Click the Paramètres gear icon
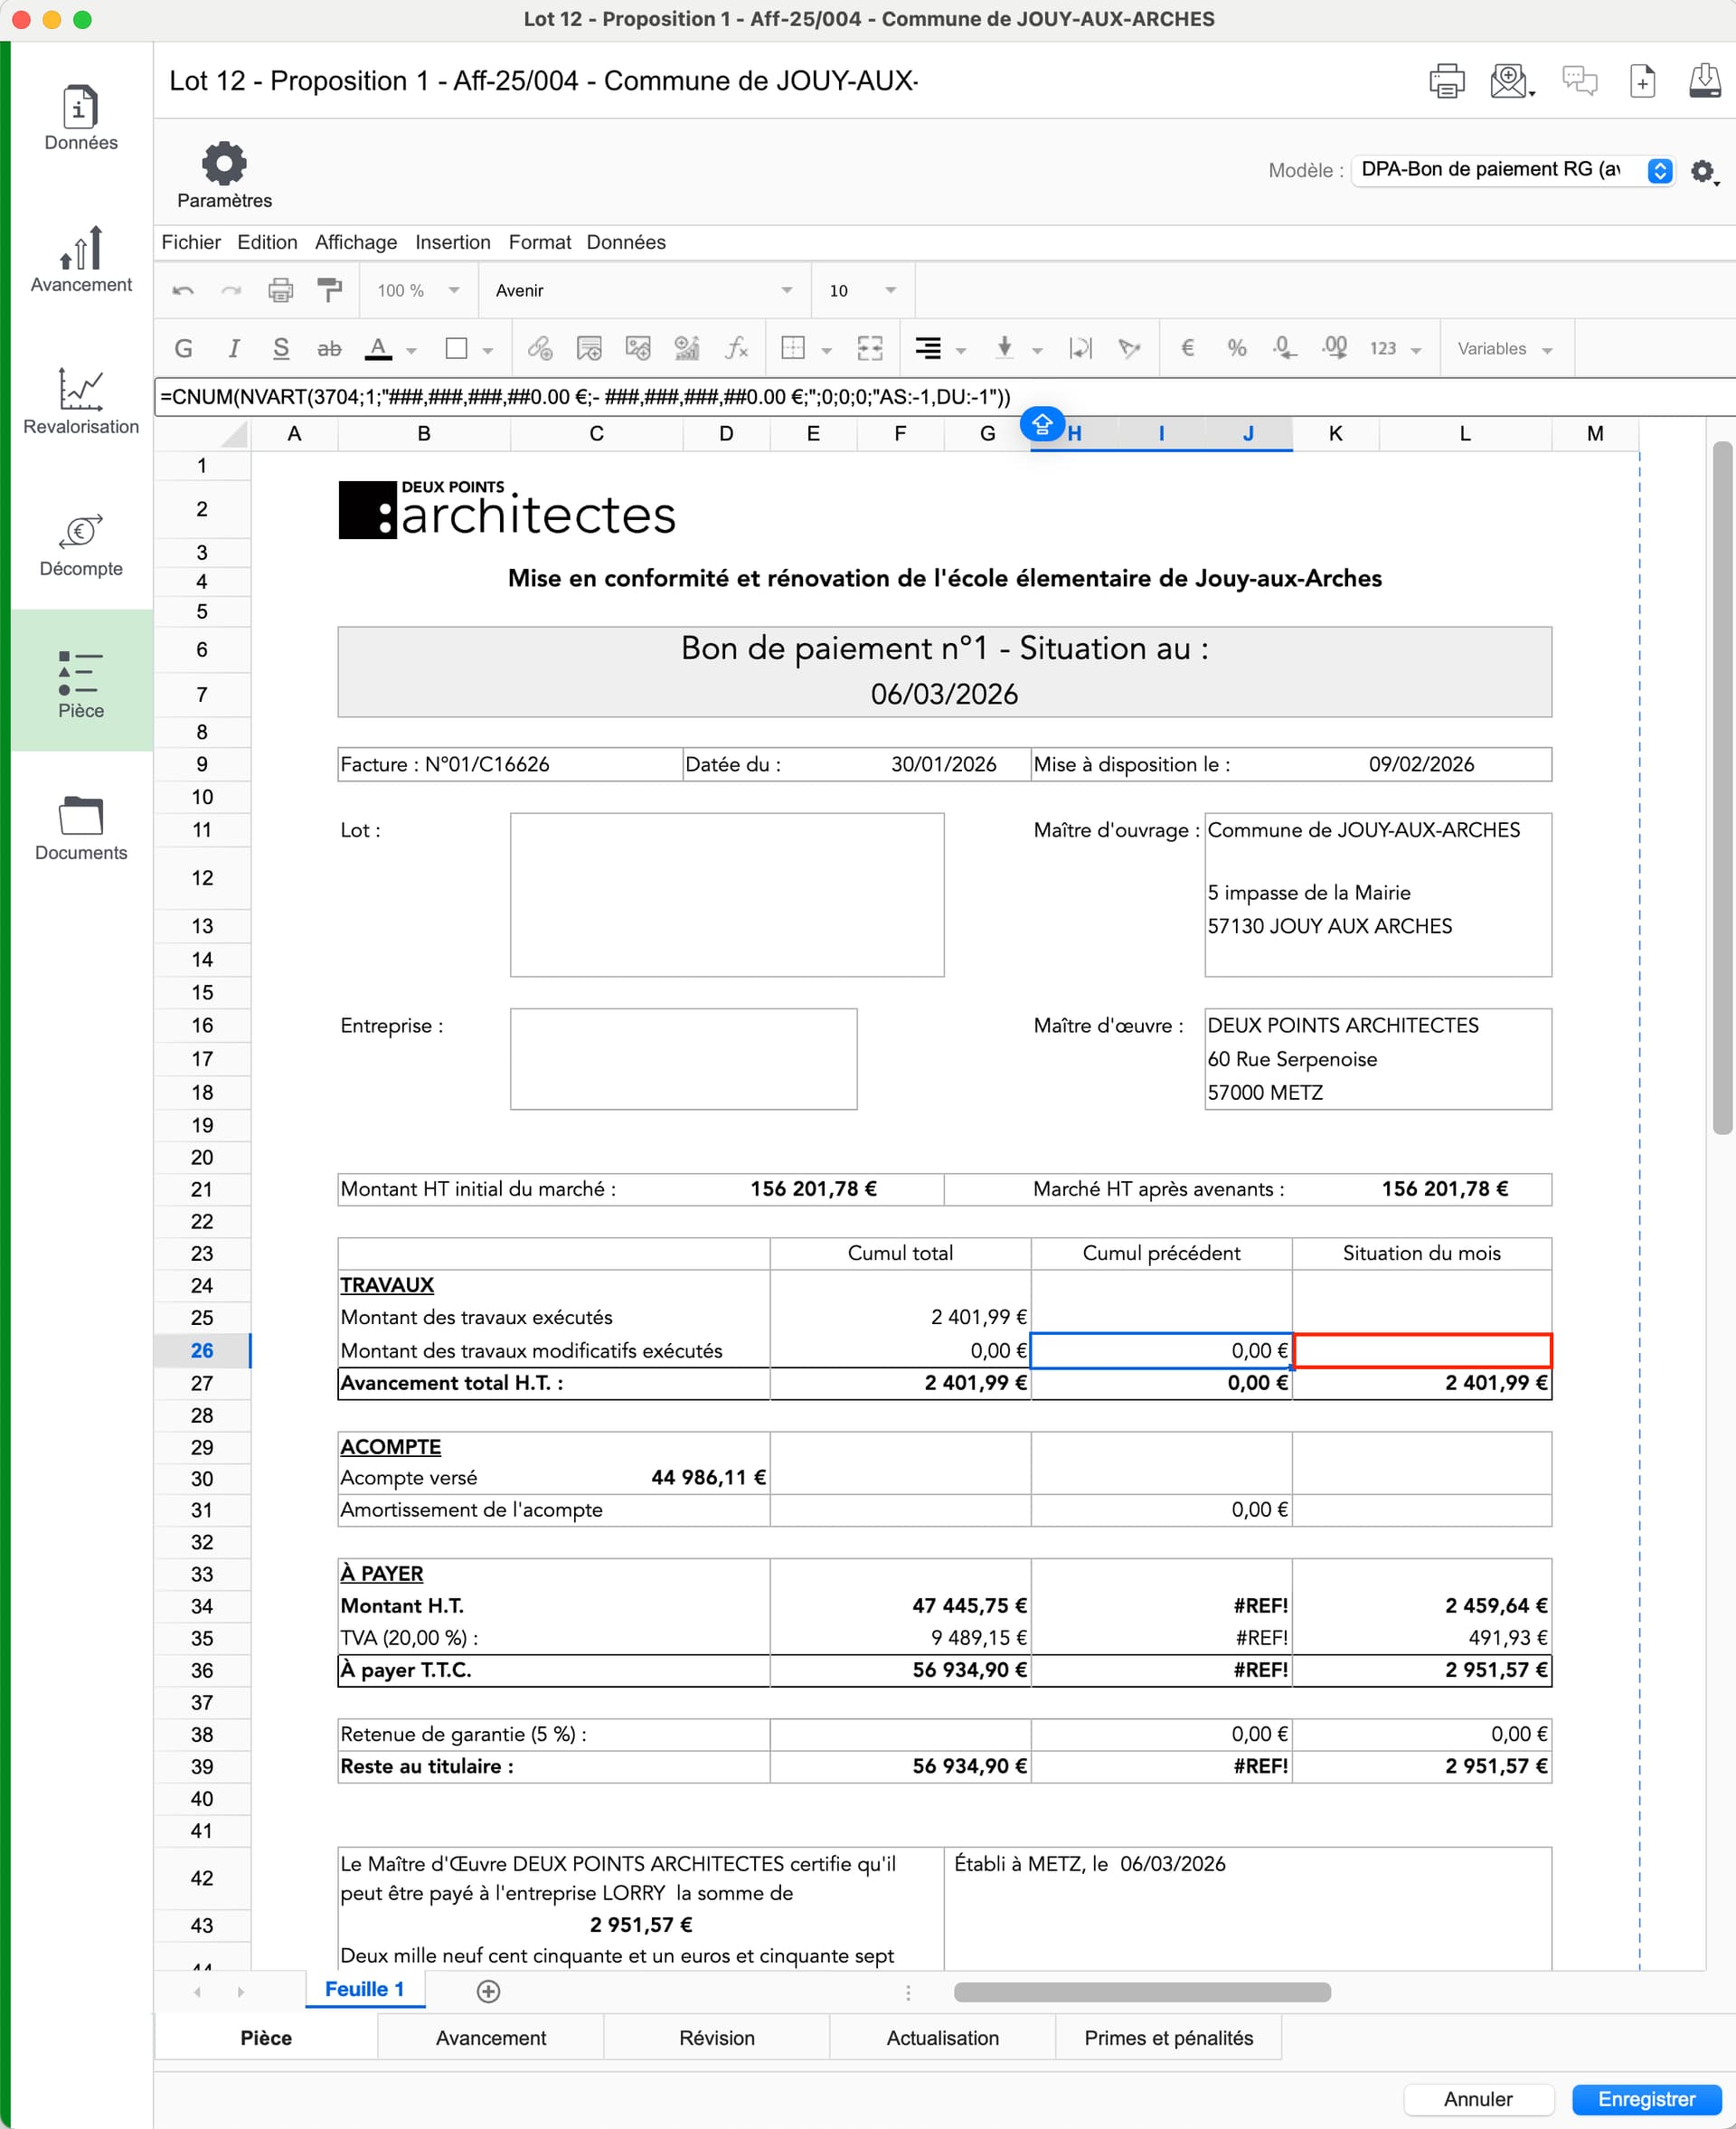Screen dimensions: 1736x2129 [x=224, y=163]
